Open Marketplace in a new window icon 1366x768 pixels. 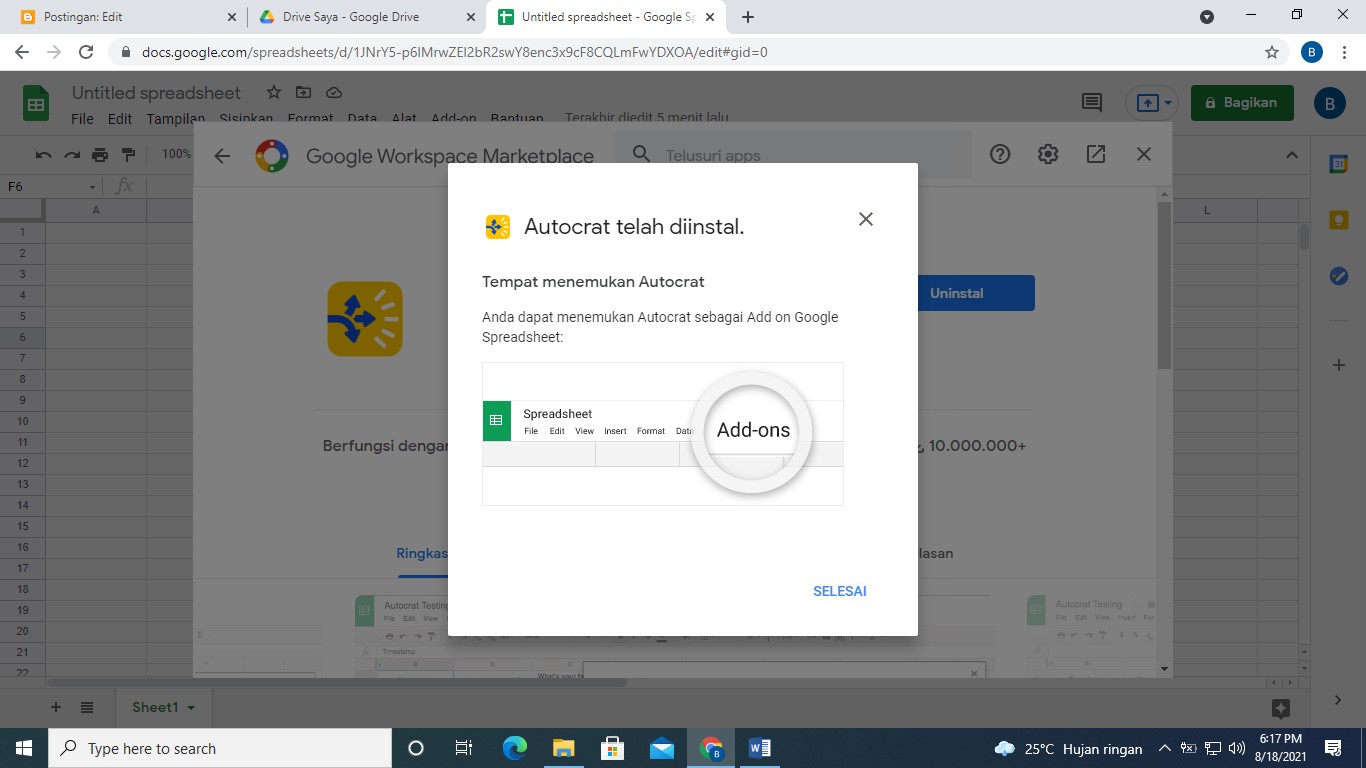point(1095,154)
